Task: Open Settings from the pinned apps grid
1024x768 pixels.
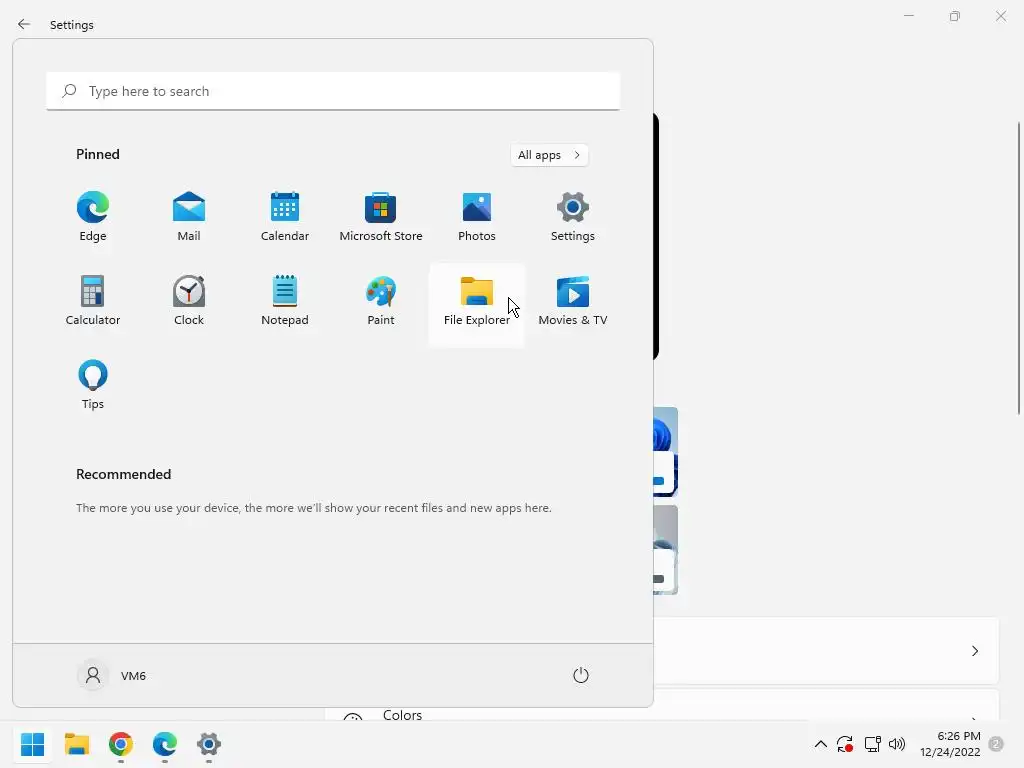Action: coord(573,217)
